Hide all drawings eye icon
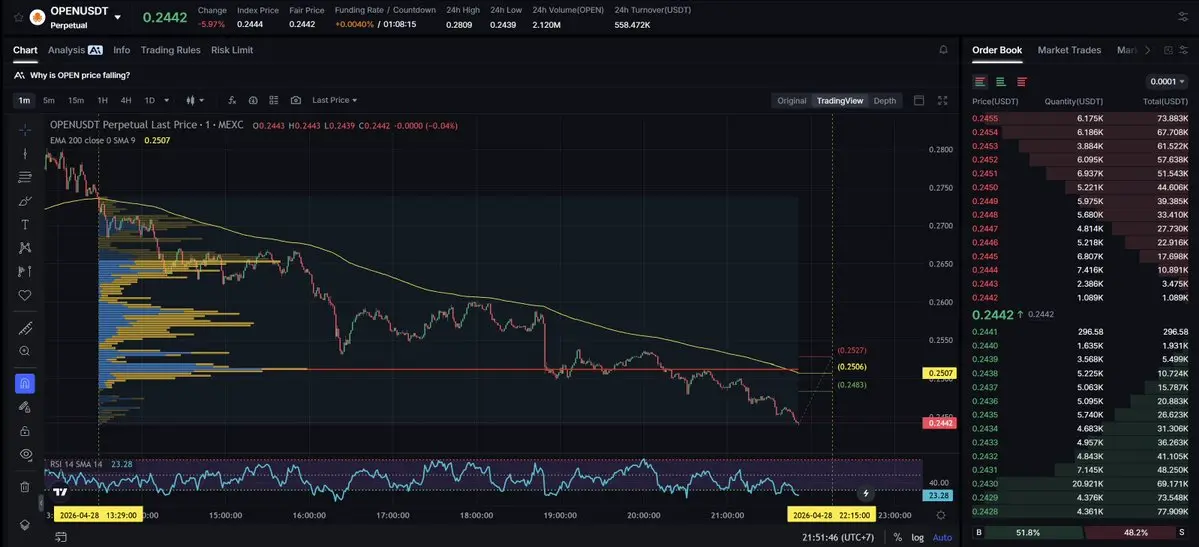This screenshot has width=1199, height=547. click(24, 454)
